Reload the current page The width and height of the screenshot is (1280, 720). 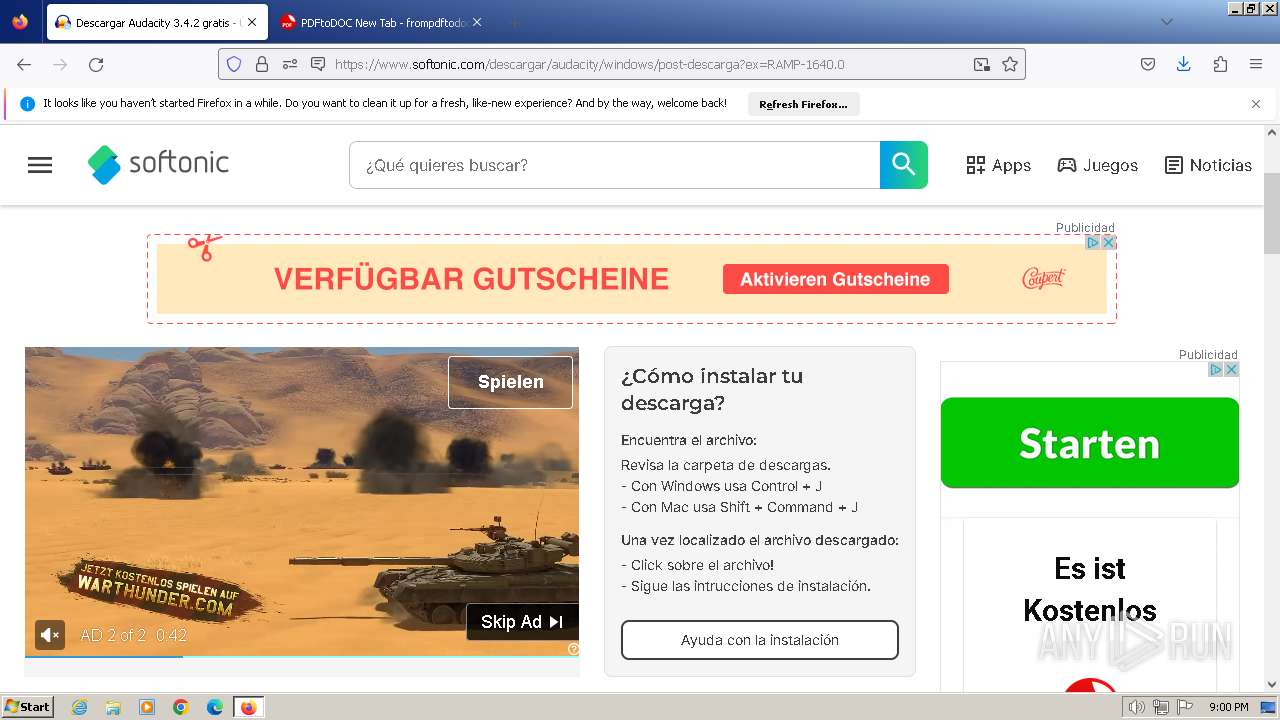(x=96, y=64)
